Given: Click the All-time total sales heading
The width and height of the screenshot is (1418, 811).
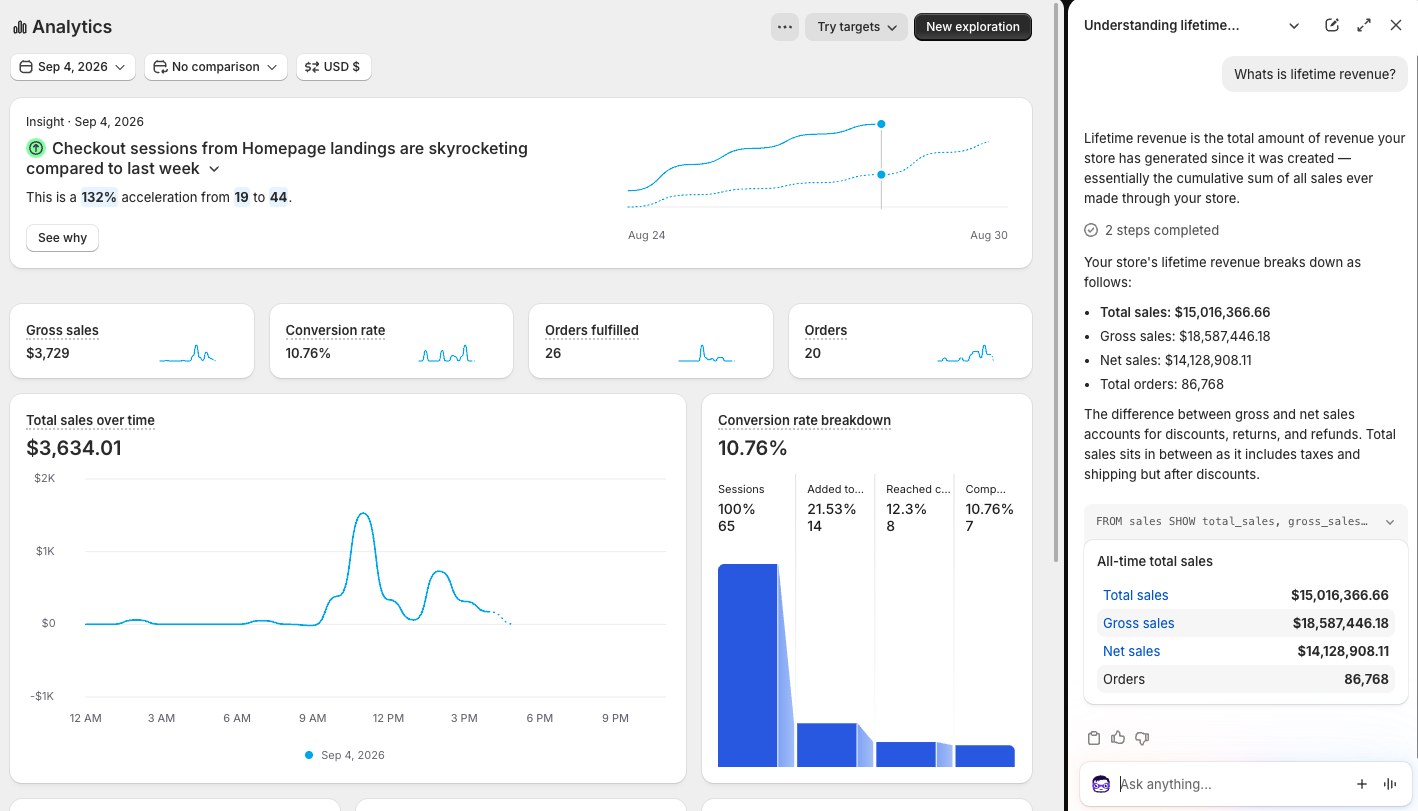Looking at the screenshot, I should 1154,561.
